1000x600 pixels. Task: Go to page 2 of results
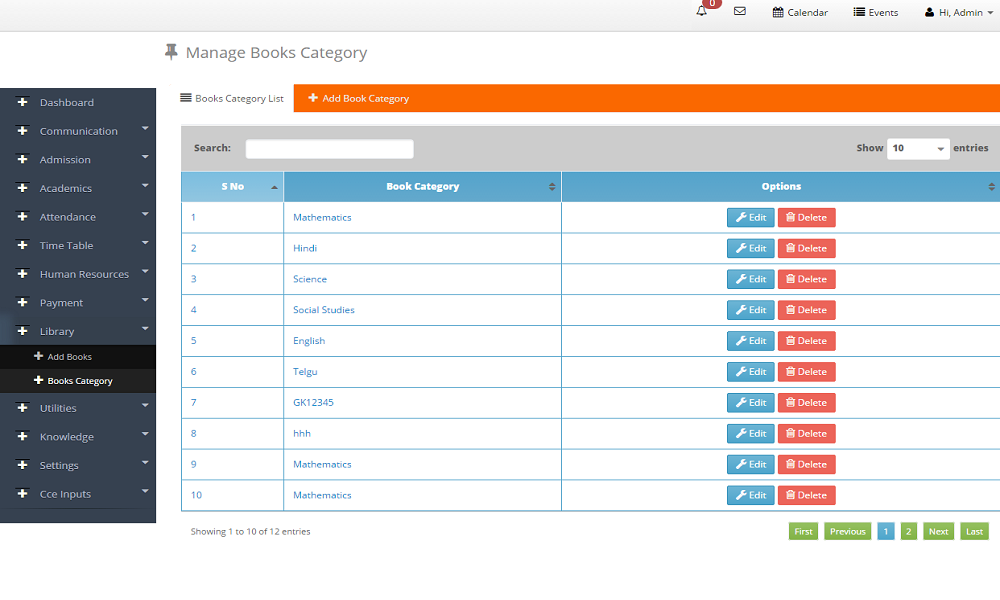[x=908, y=532]
